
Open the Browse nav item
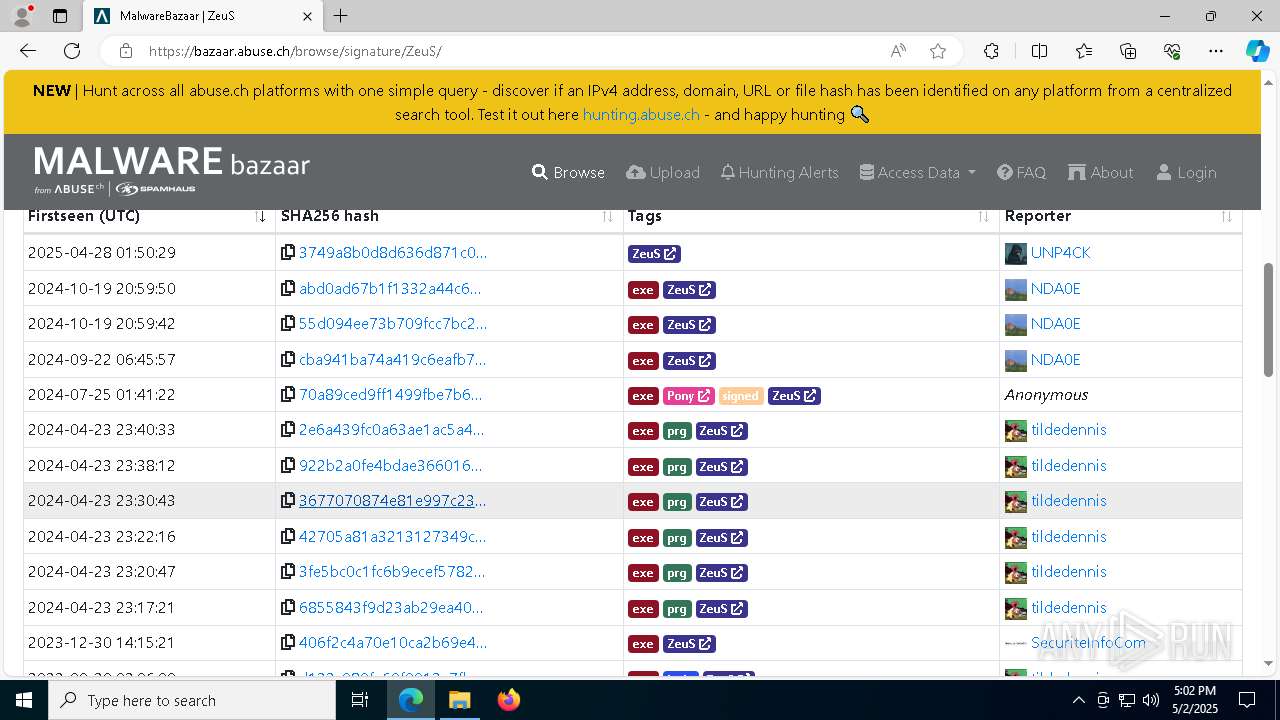(568, 172)
